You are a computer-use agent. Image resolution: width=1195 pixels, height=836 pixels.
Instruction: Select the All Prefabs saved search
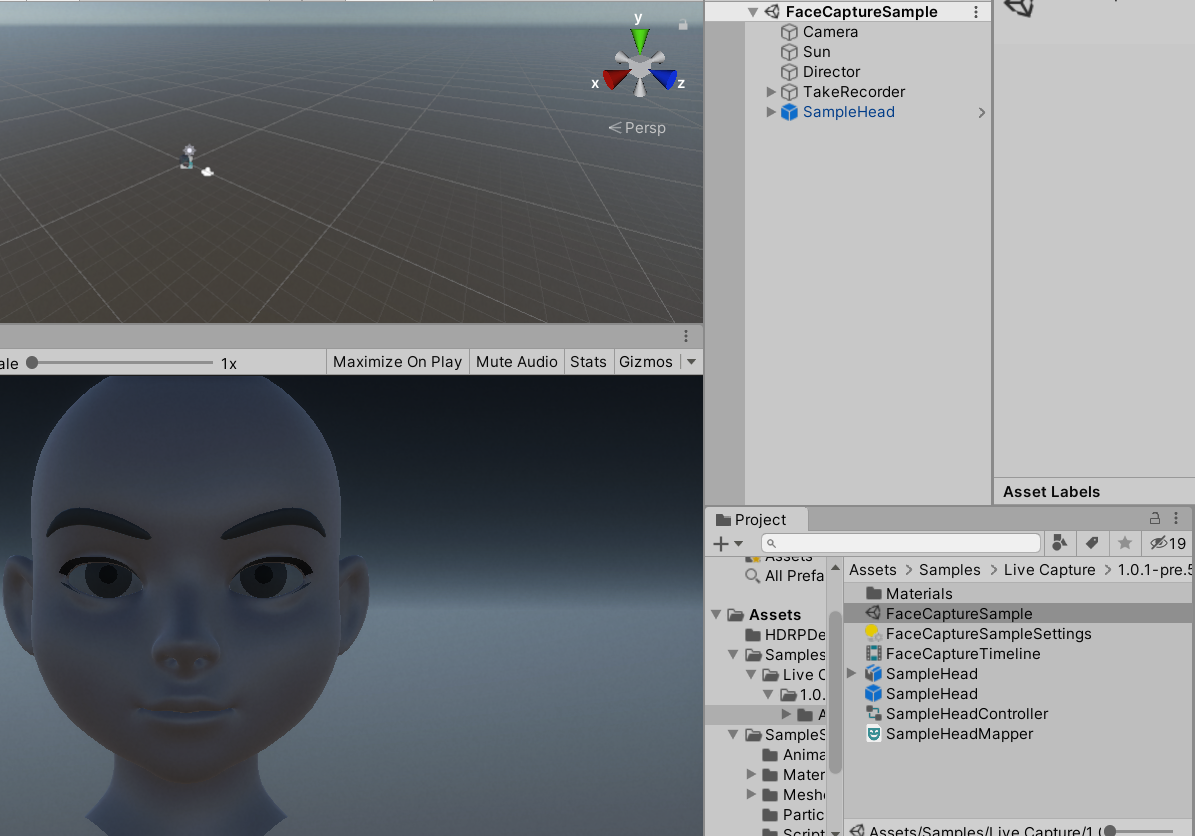tap(794, 575)
